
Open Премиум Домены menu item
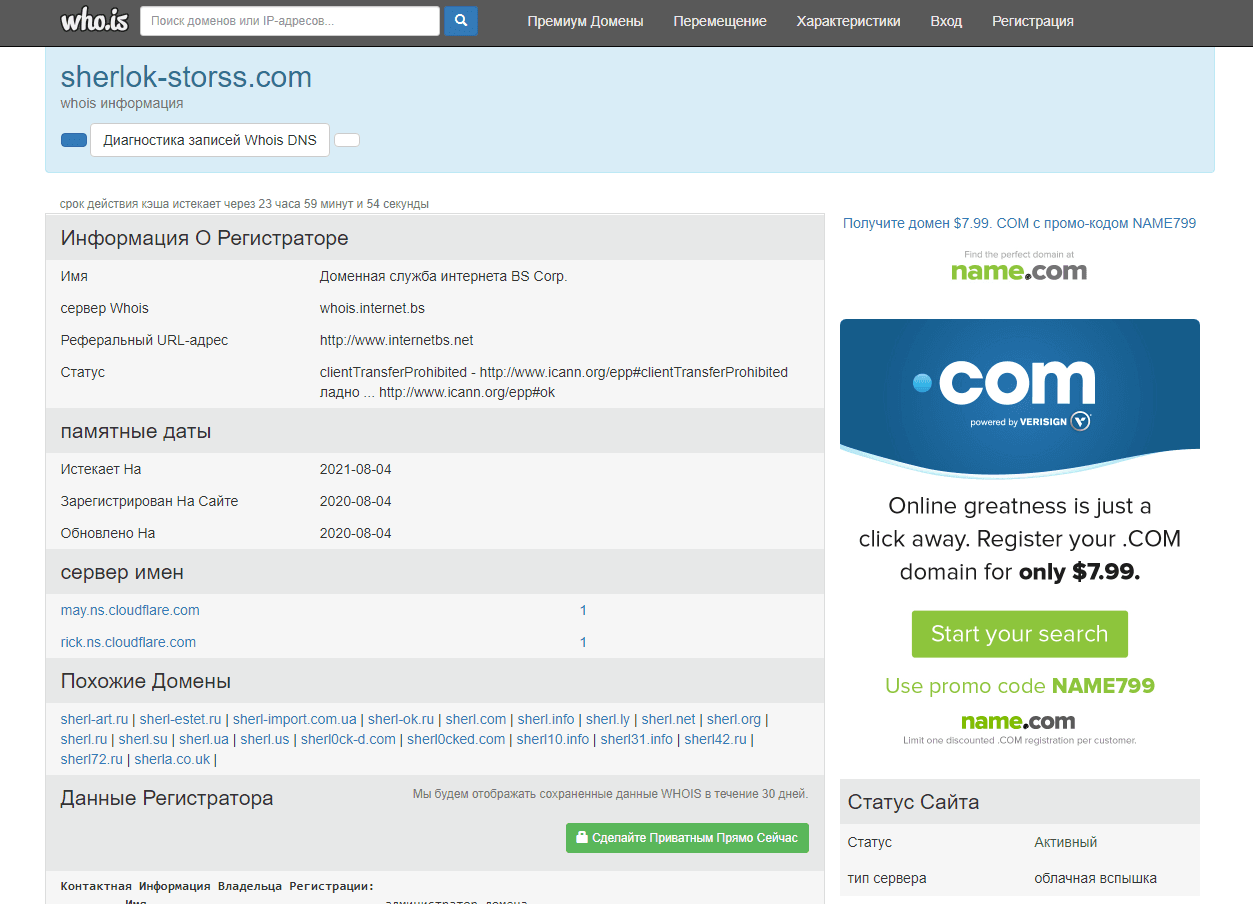585,21
